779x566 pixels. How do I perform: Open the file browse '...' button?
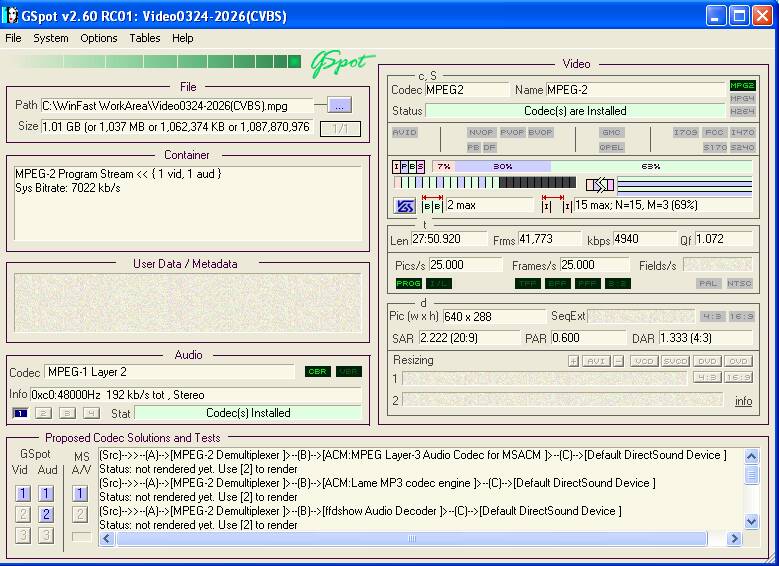tap(339, 105)
